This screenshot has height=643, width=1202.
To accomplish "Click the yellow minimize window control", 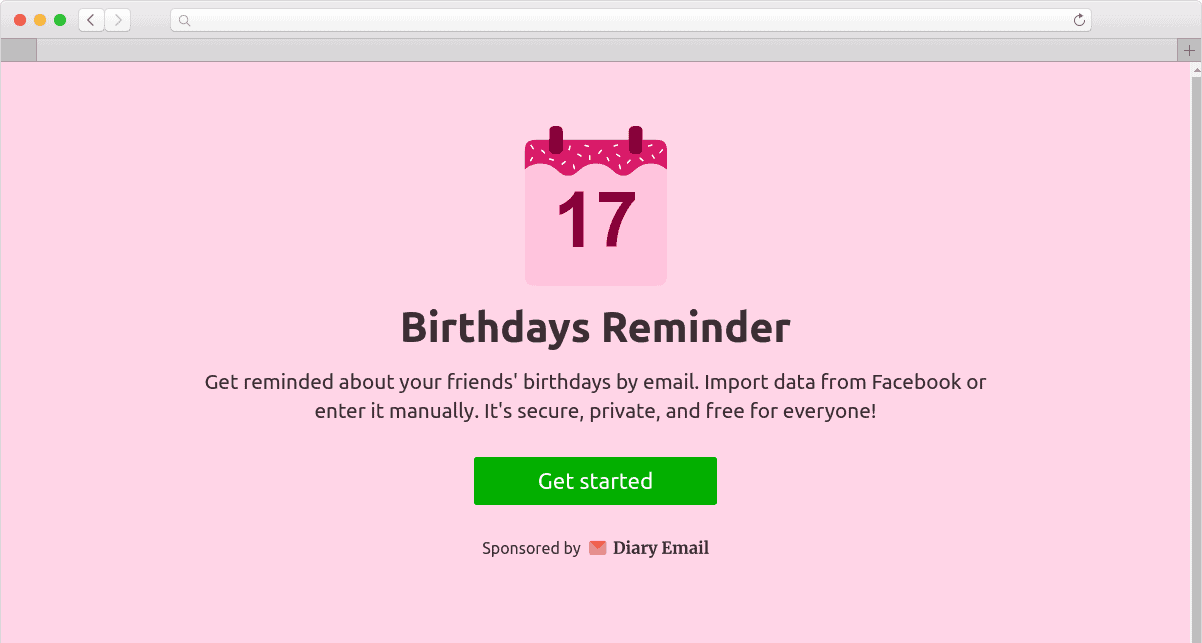I will point(42,18).
